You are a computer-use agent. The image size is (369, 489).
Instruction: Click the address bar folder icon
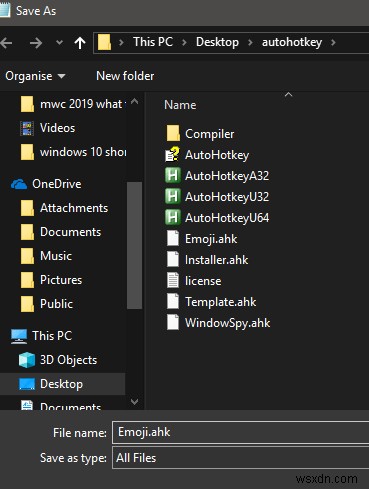104,42
